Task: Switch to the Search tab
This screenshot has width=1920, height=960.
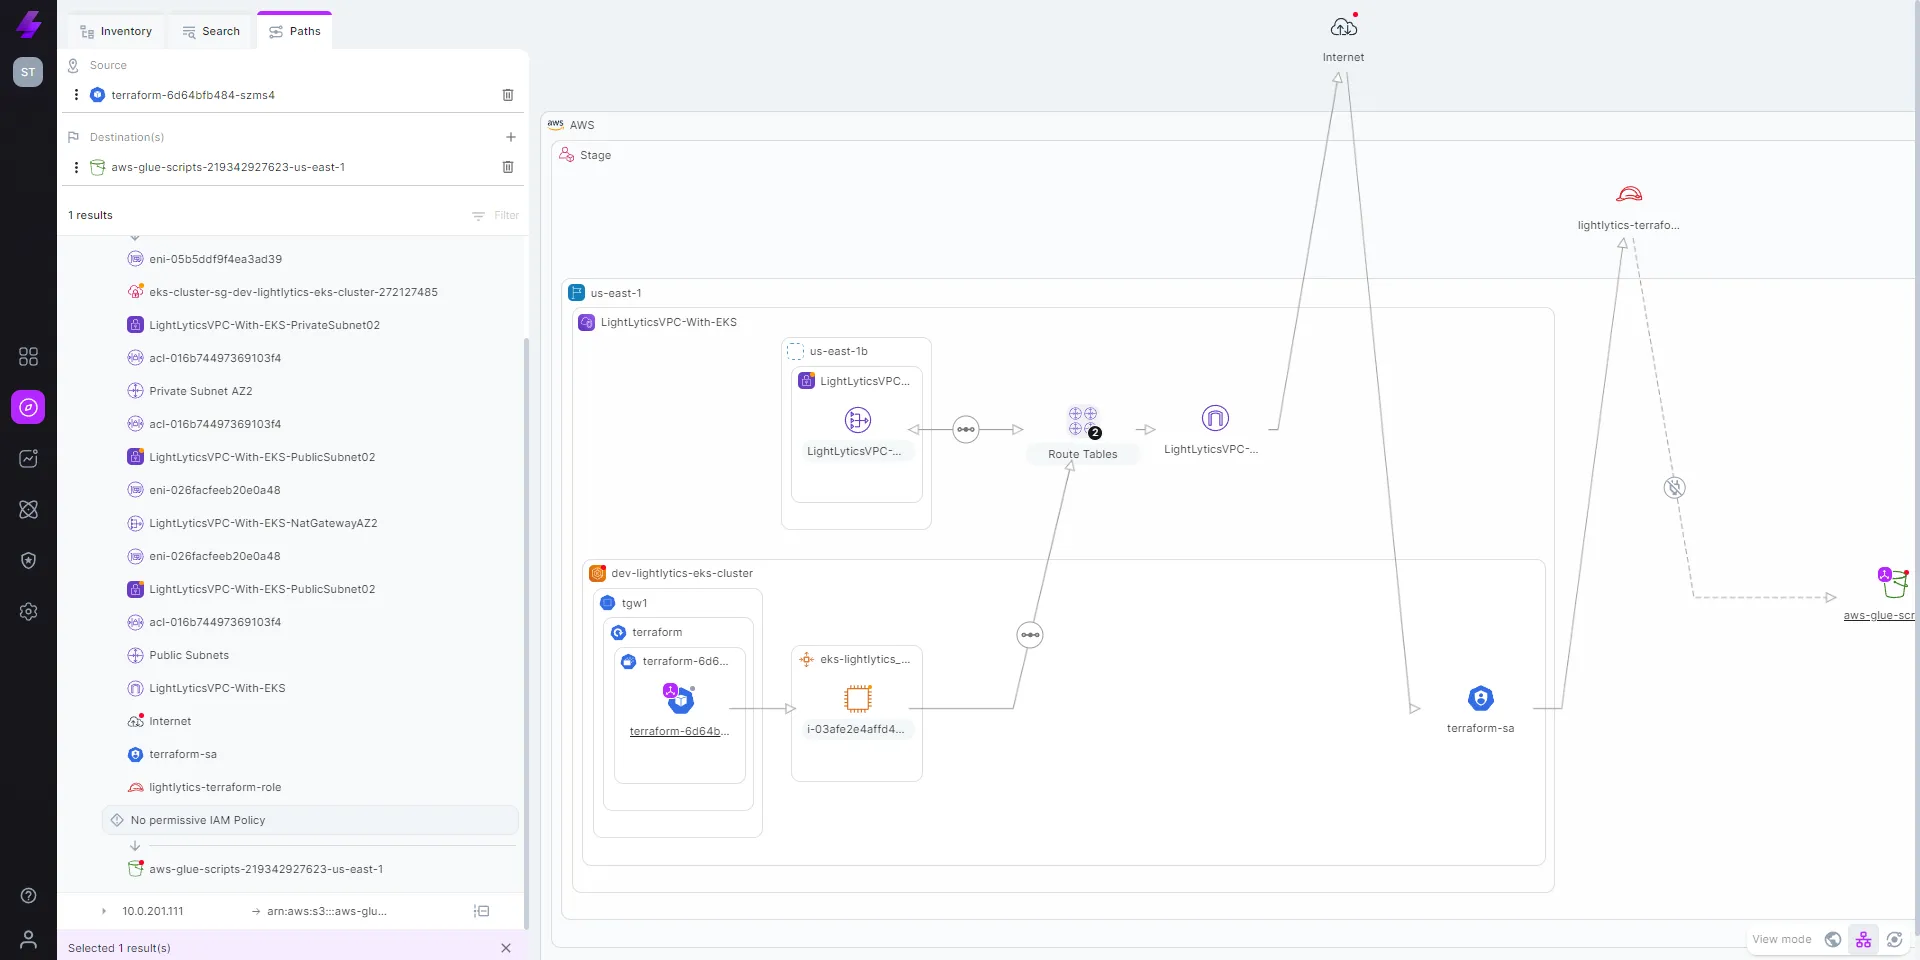Action: click(211, 31)
